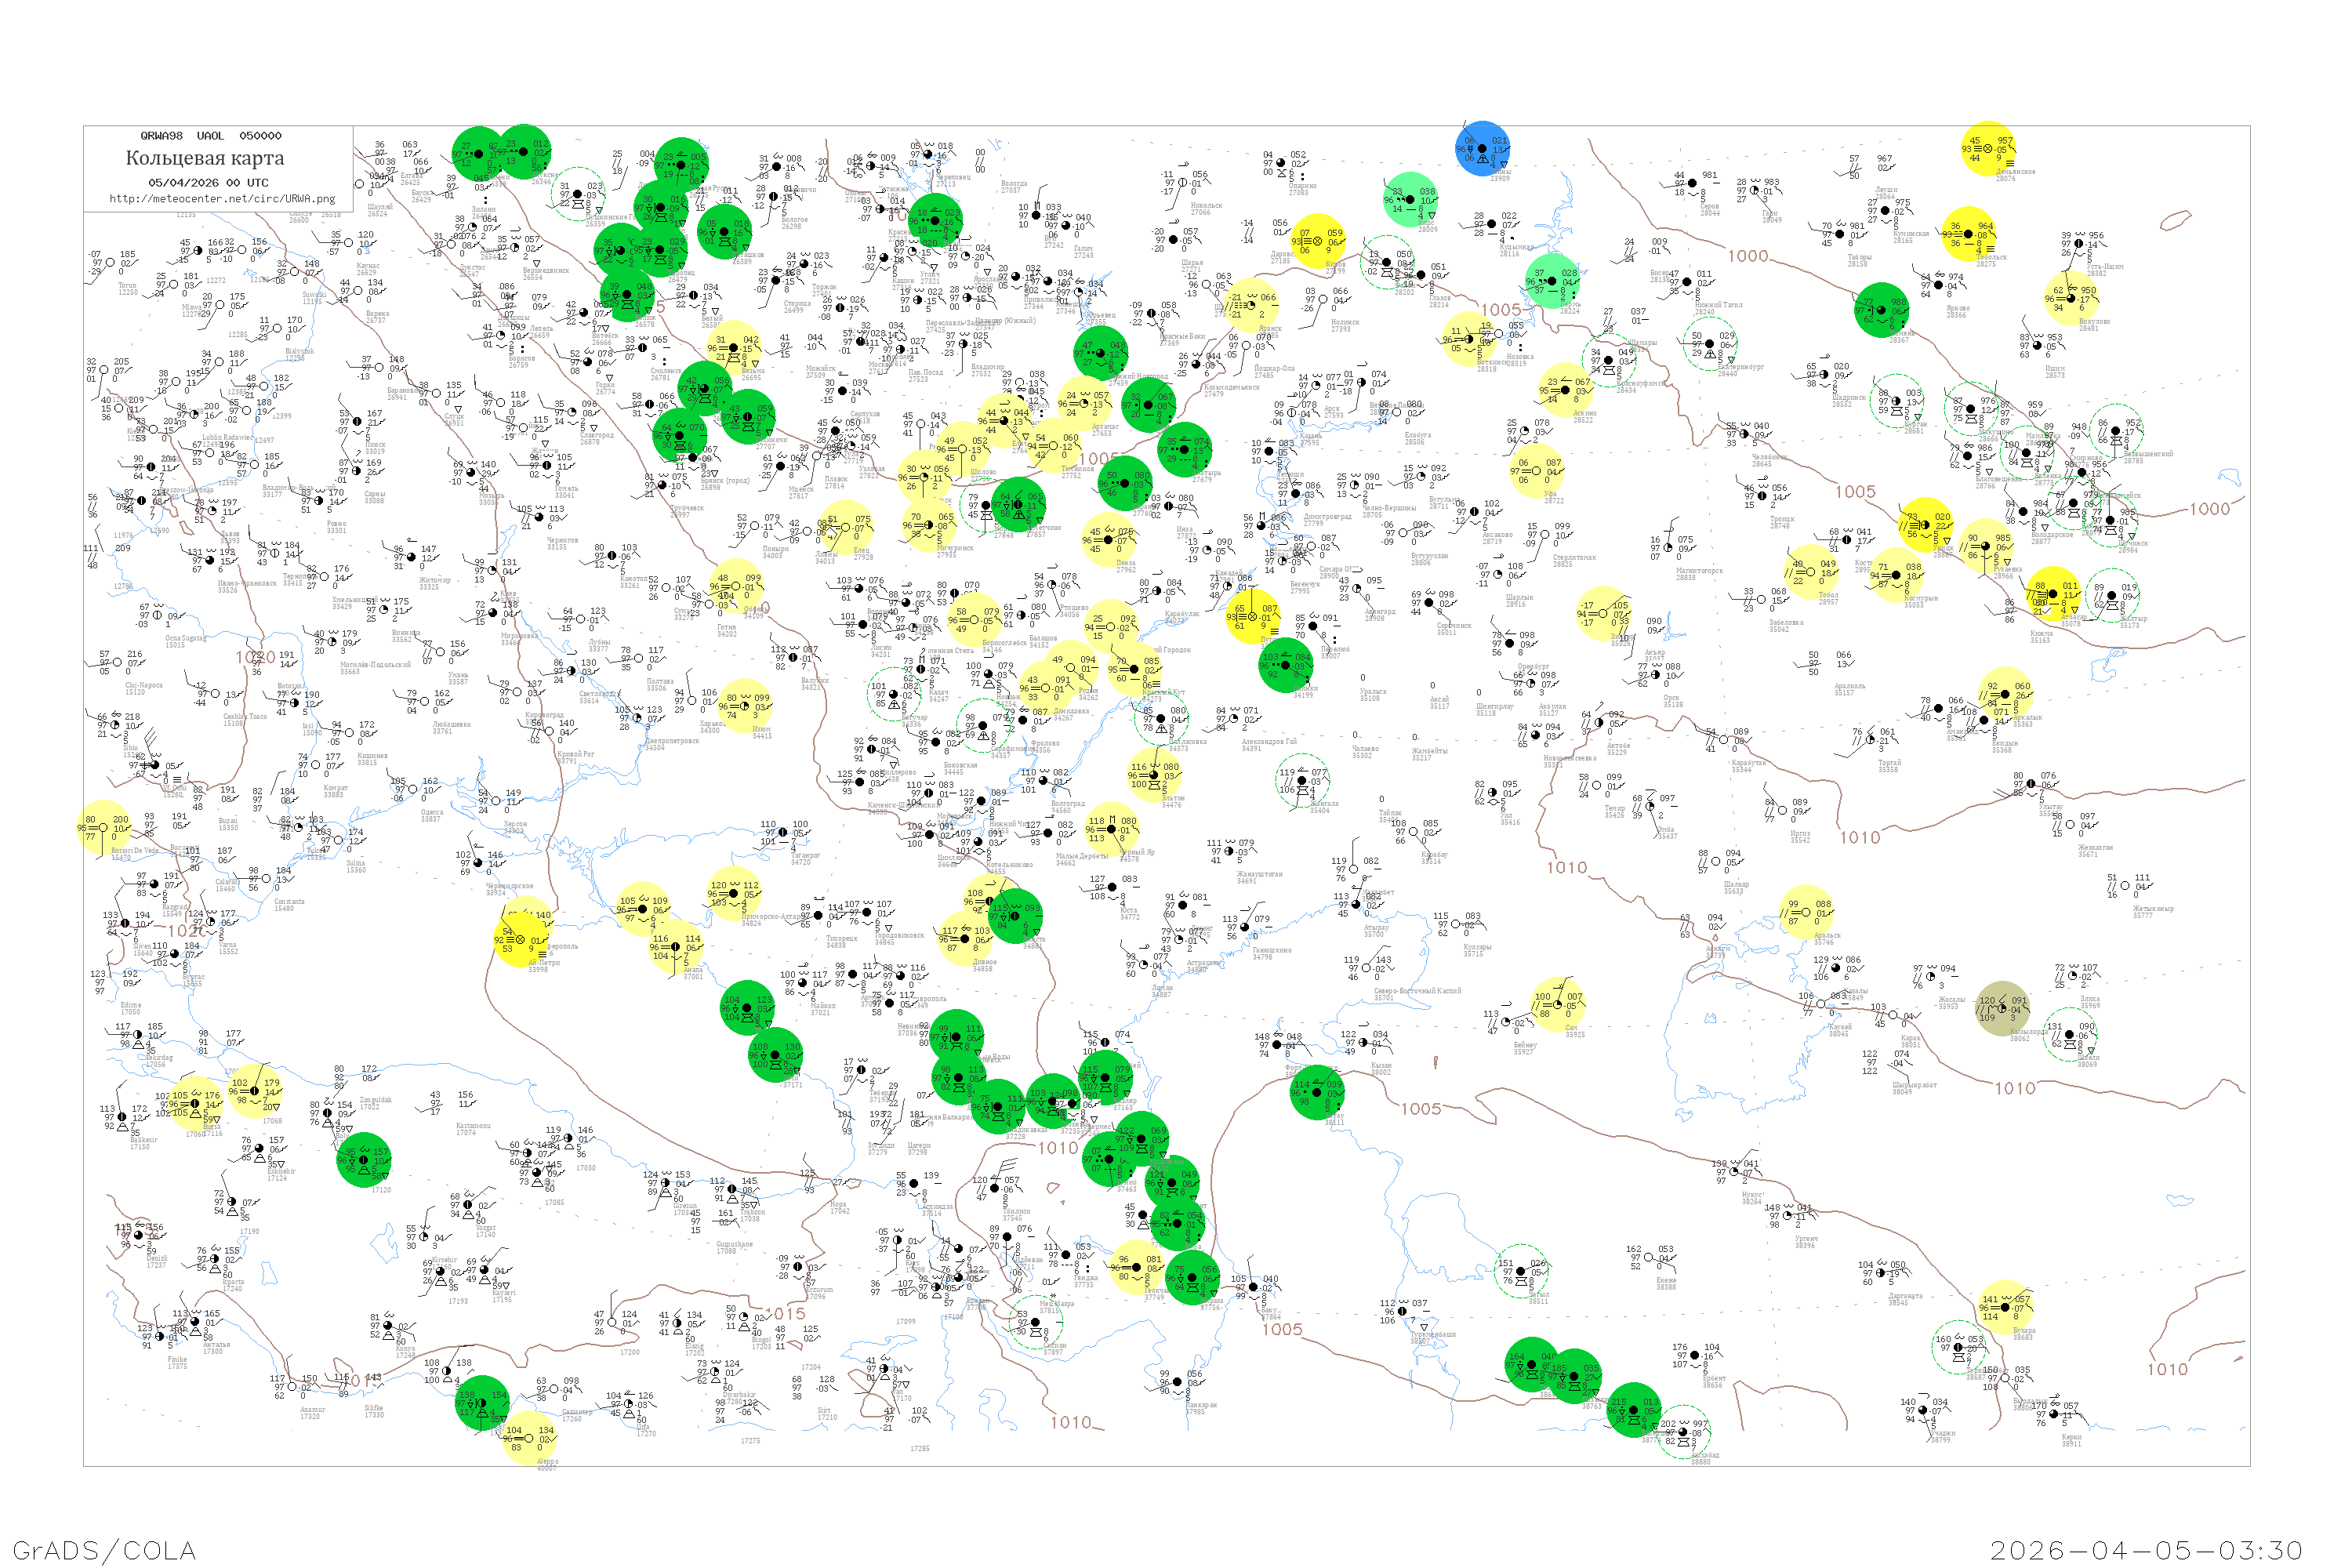2352x1568 pixels.
Task: Click the 1015 isobar label
Action: tap(785, 1313)
